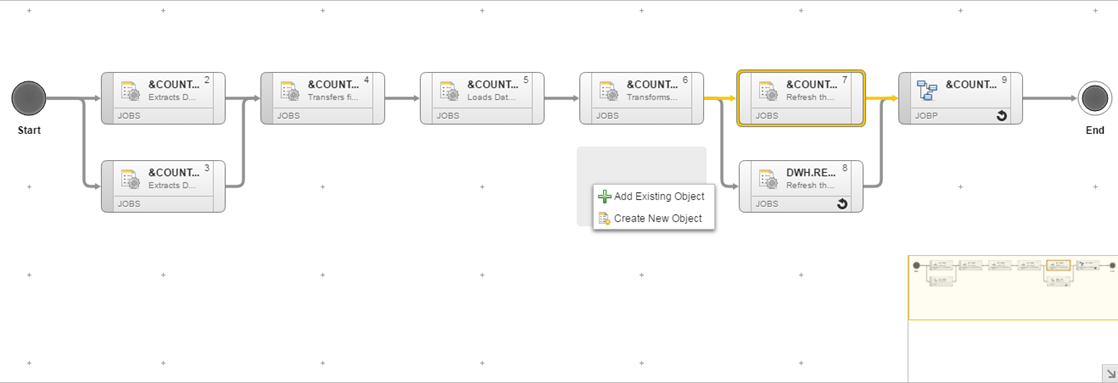Click the End node circle

pos(1094,98)
